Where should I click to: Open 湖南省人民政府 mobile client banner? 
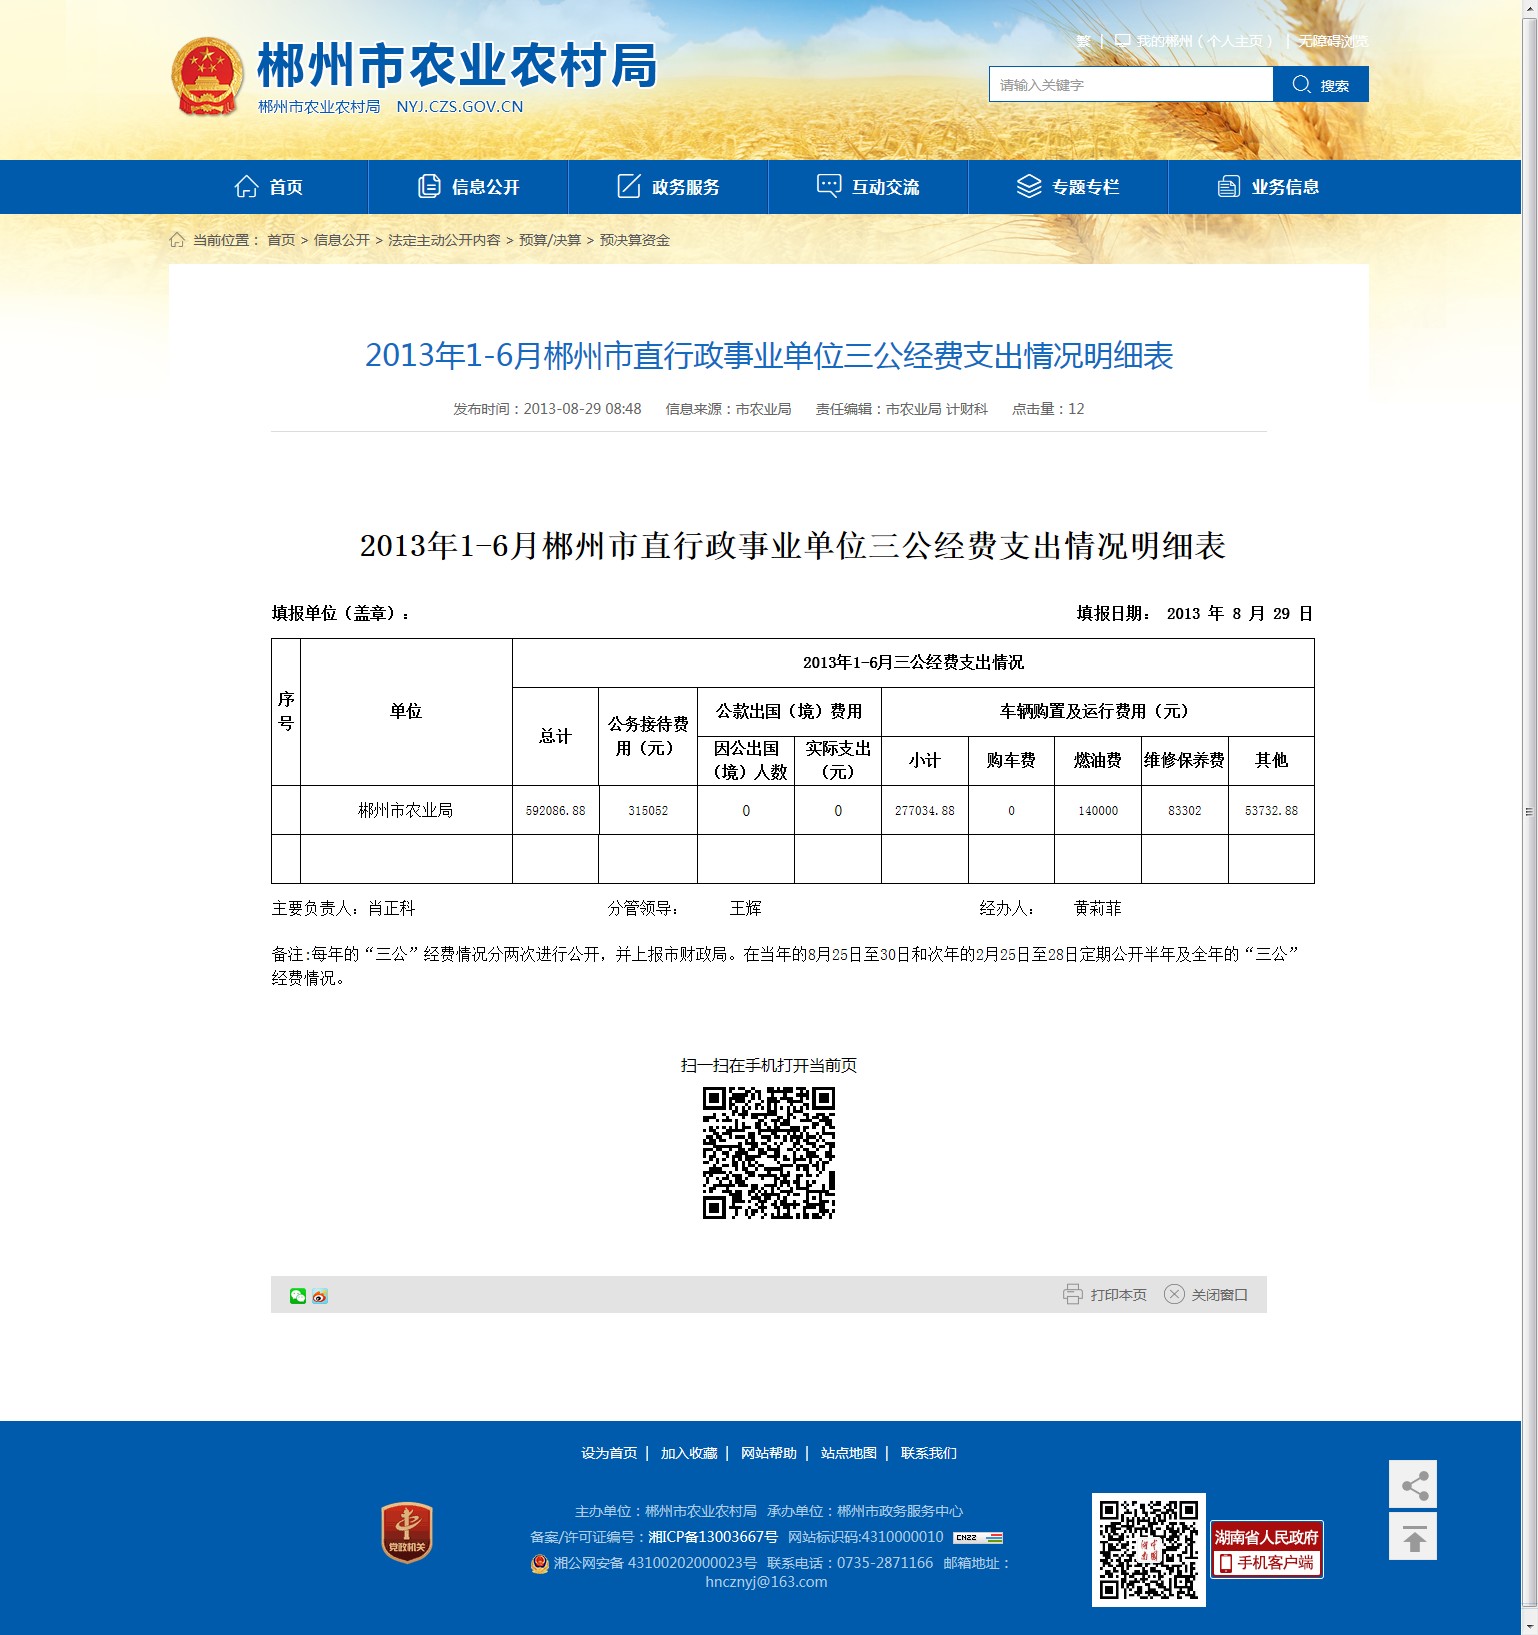(x=1267, y=1549)
